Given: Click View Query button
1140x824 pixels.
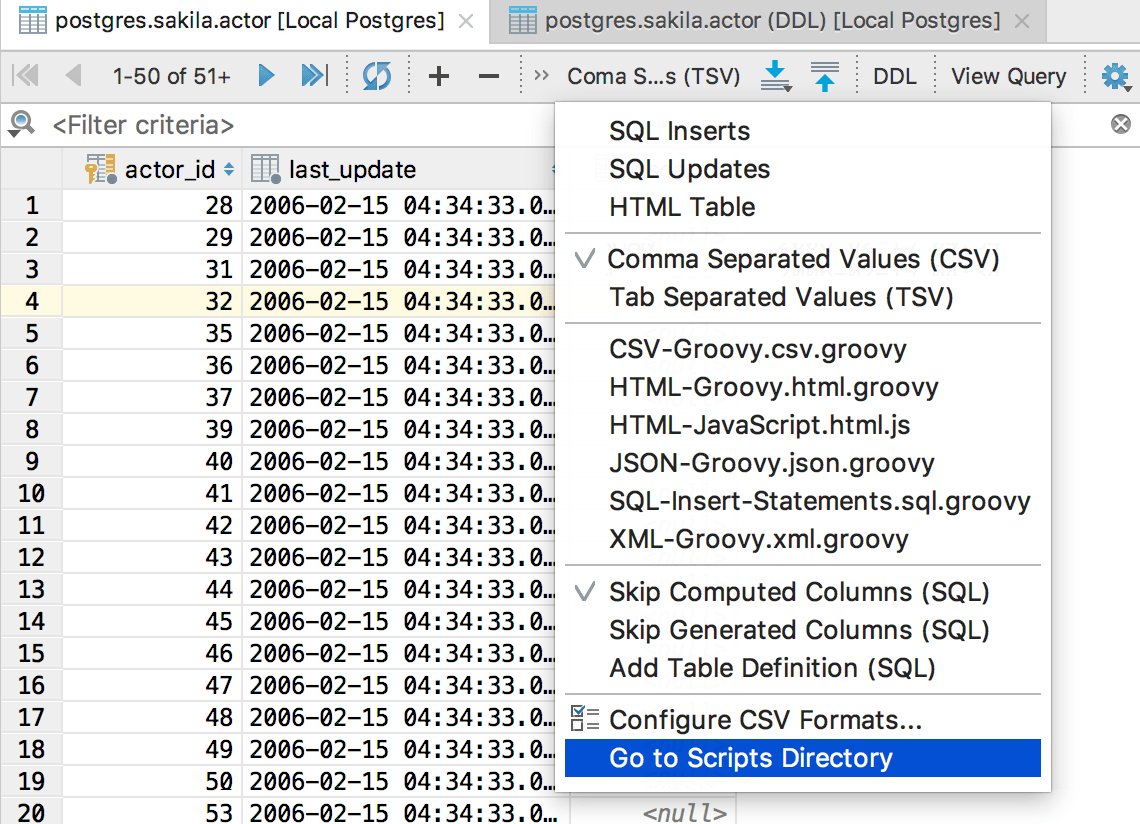Looking at the screenshot, I should [1008, 76].
